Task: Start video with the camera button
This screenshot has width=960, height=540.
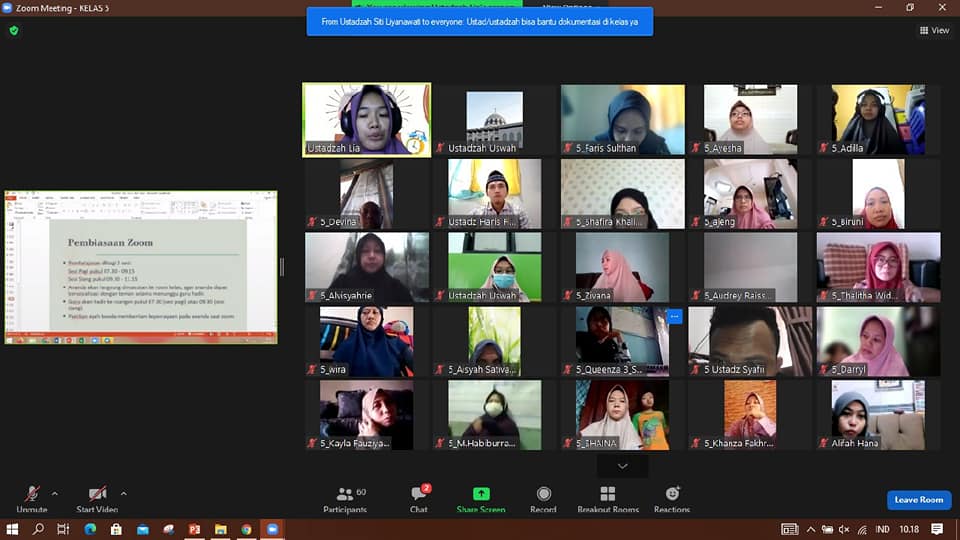Action: pos(97,495)
